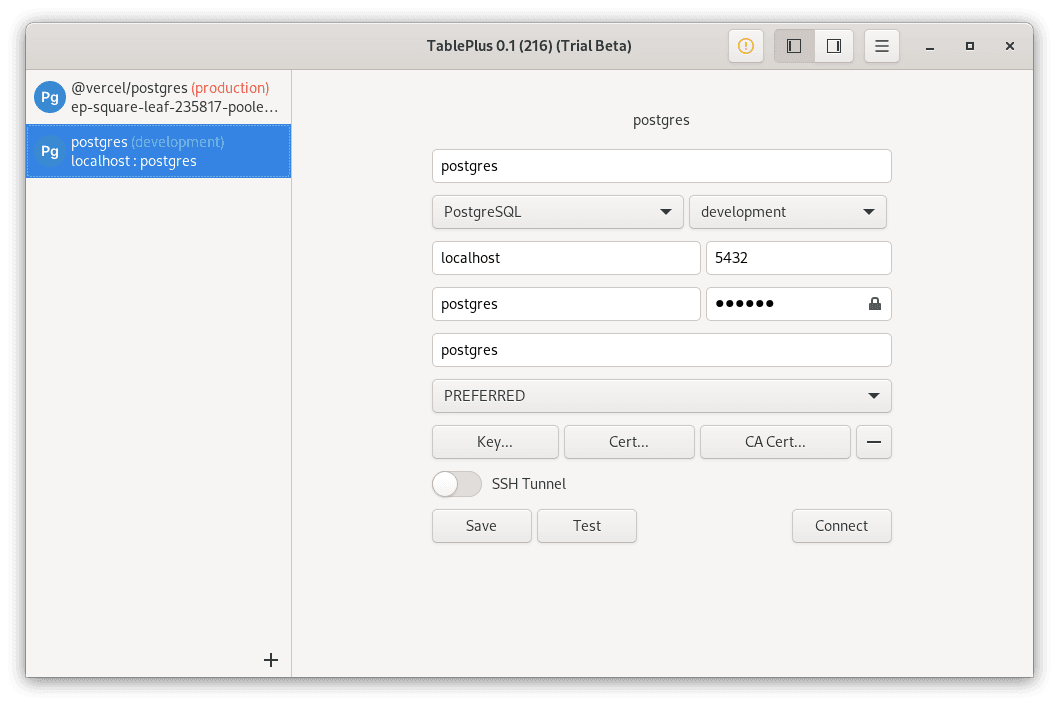The width and height of the screenshot is (1059, 706).
Task: Open the PostgreSQL database type dropdown
Action: click(558, 212)
